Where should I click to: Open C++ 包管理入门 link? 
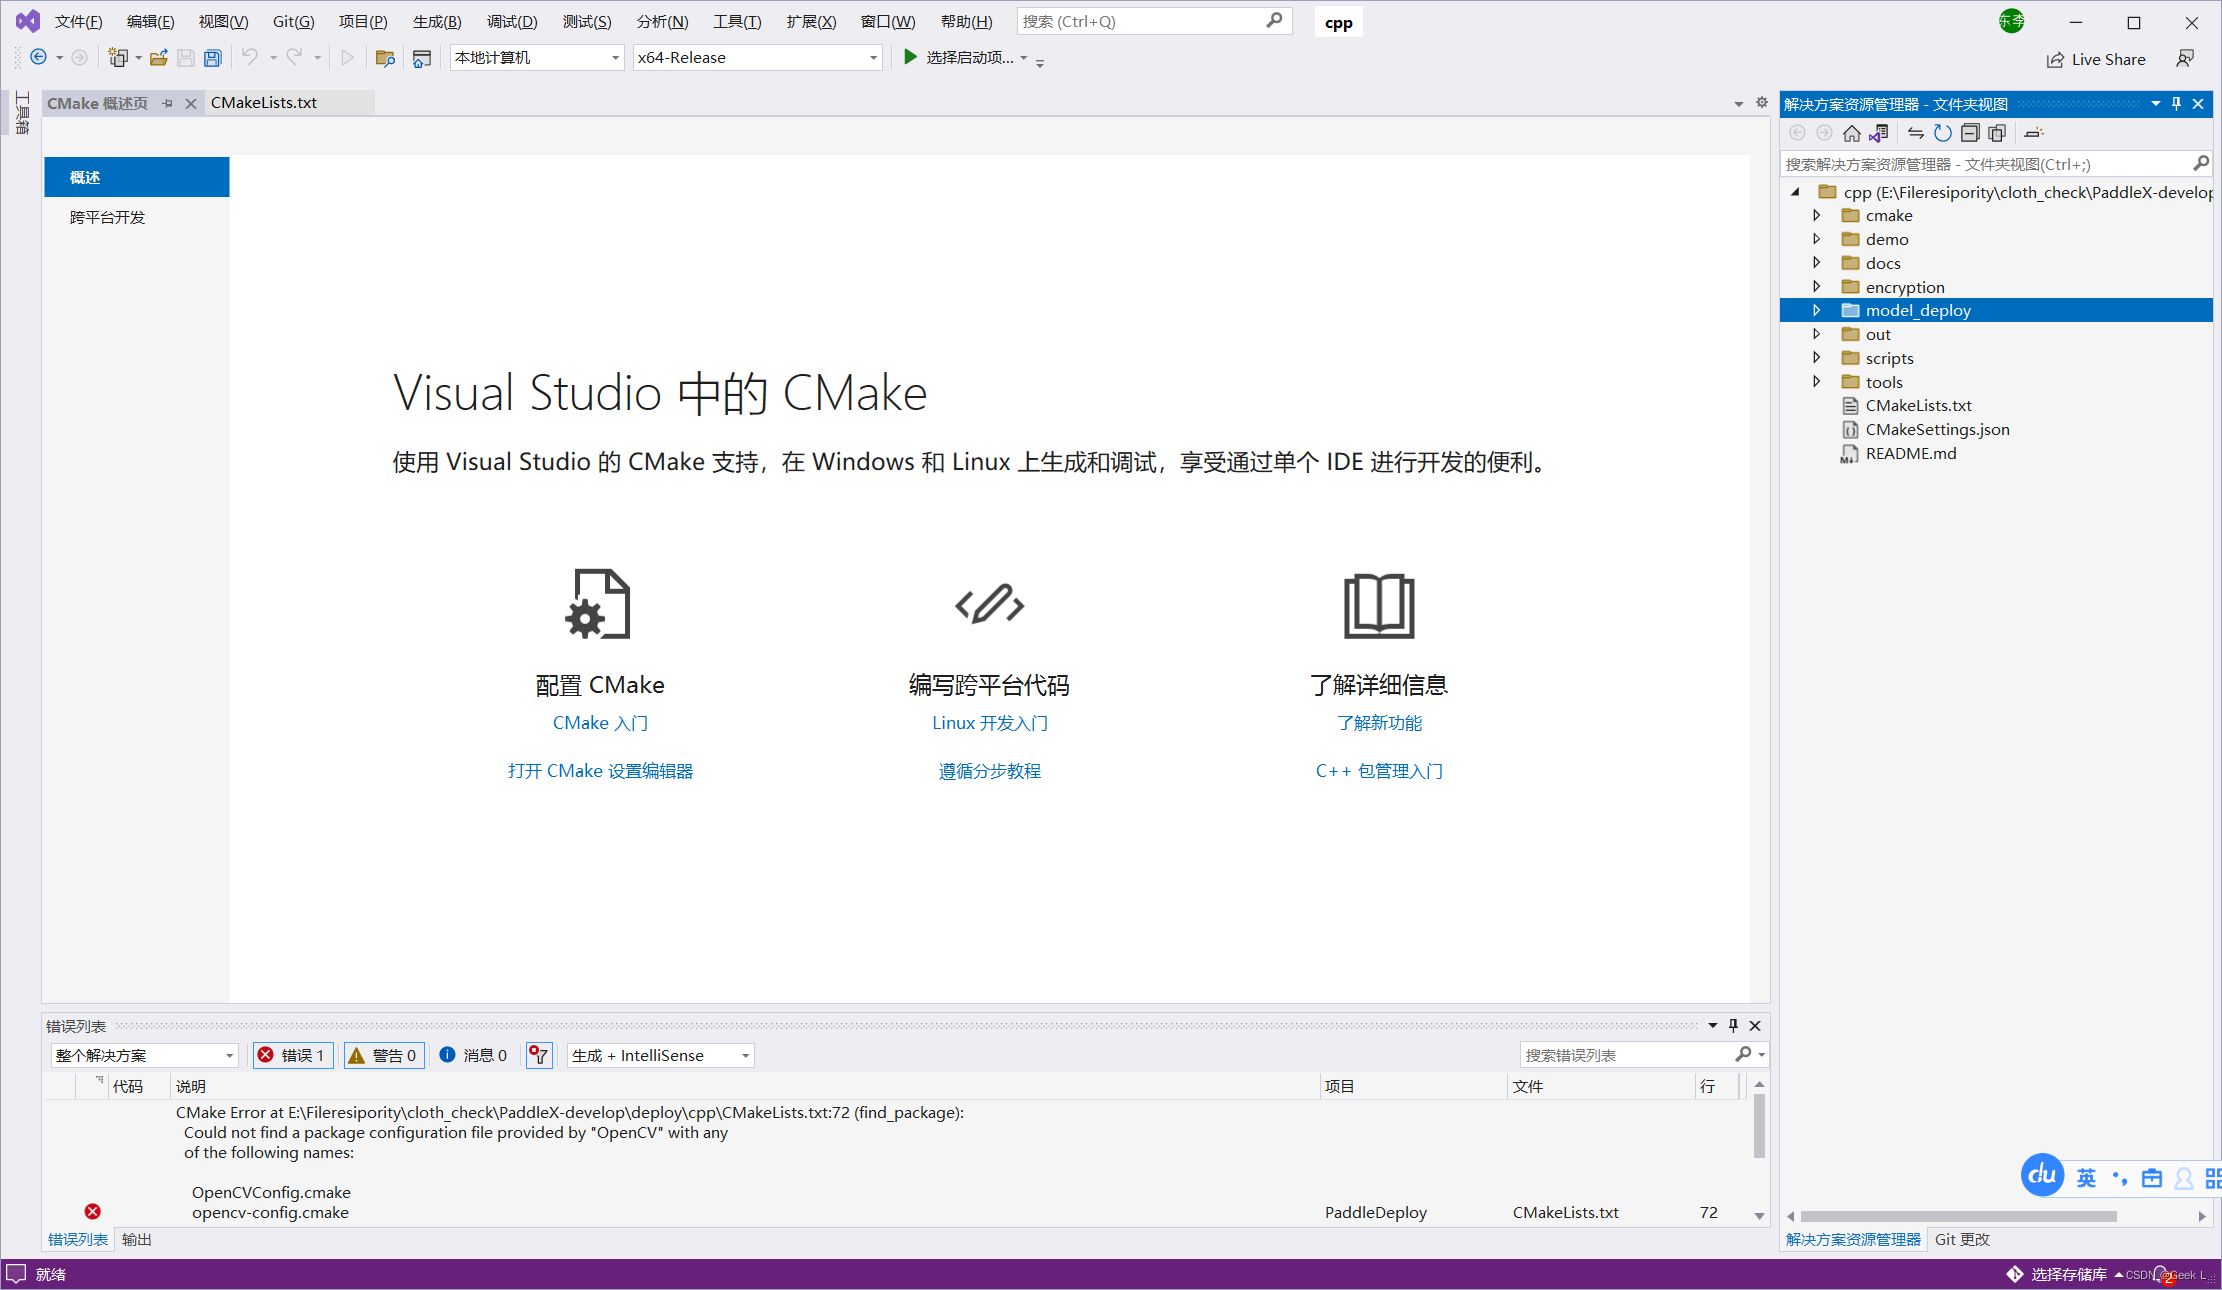coord(1377,771)
